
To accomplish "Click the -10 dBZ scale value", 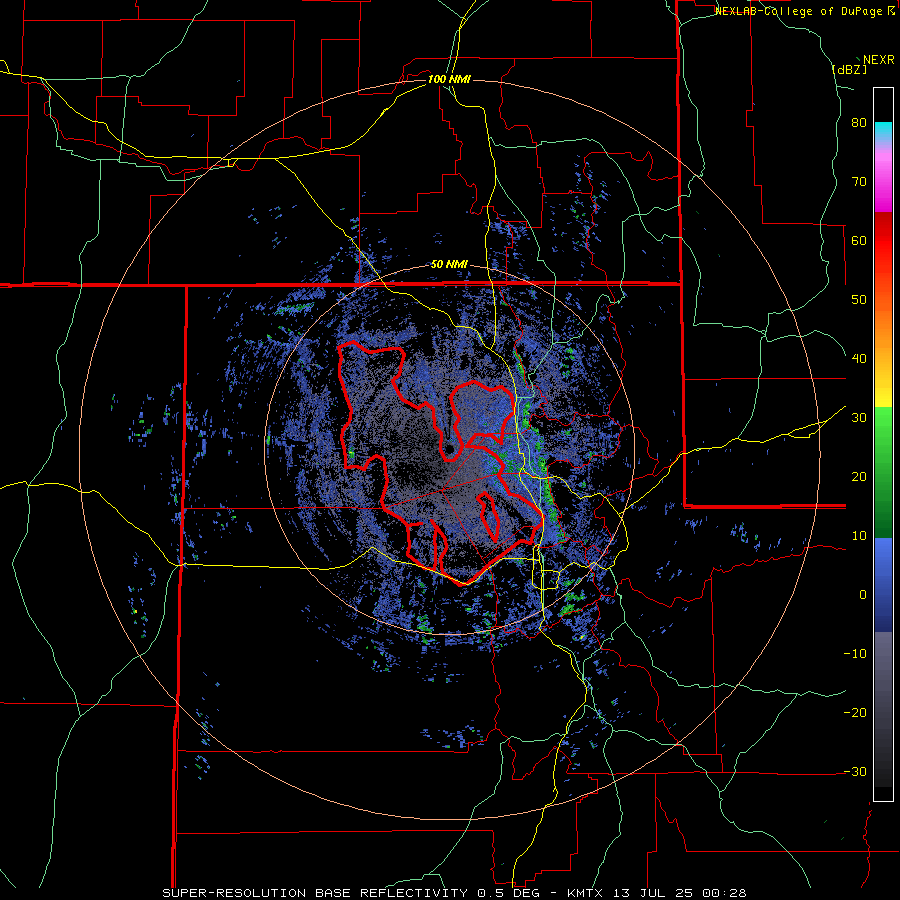I will click(x=855, y=654).
